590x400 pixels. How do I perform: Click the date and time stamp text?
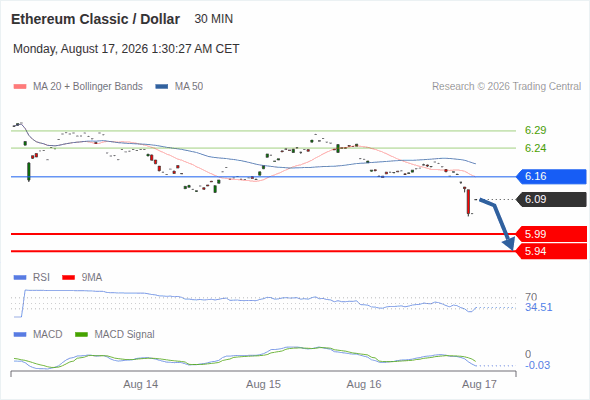pos(126,49)
